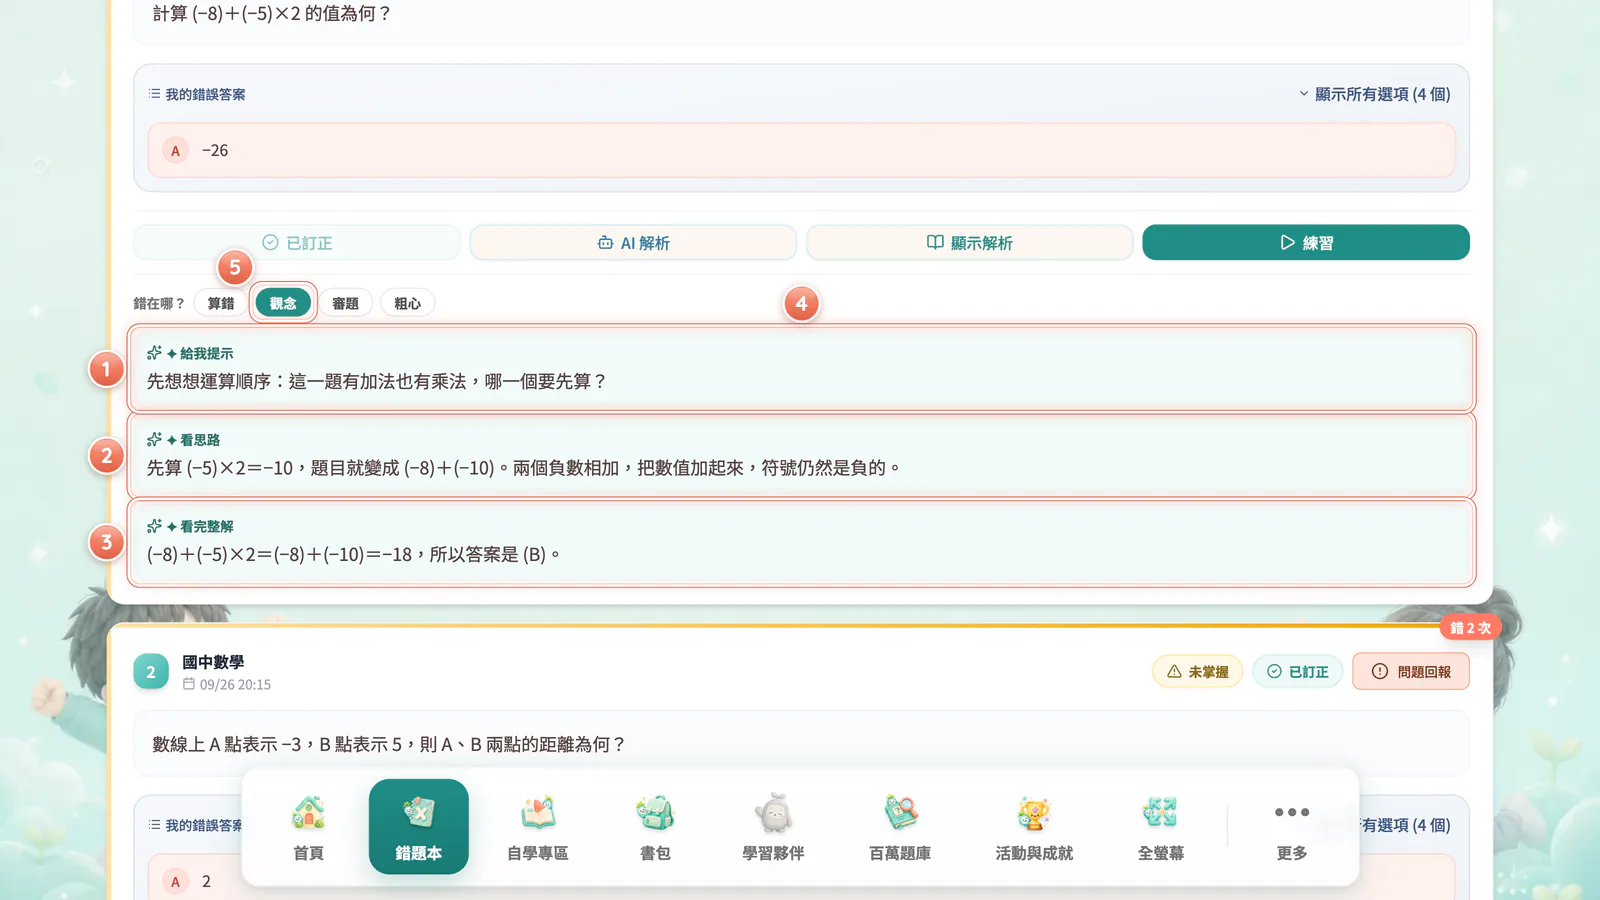The height and width of the screenshot is (900, 1600).
Task: Mark question 2 as 未掌握
Action: (1197, 672)
